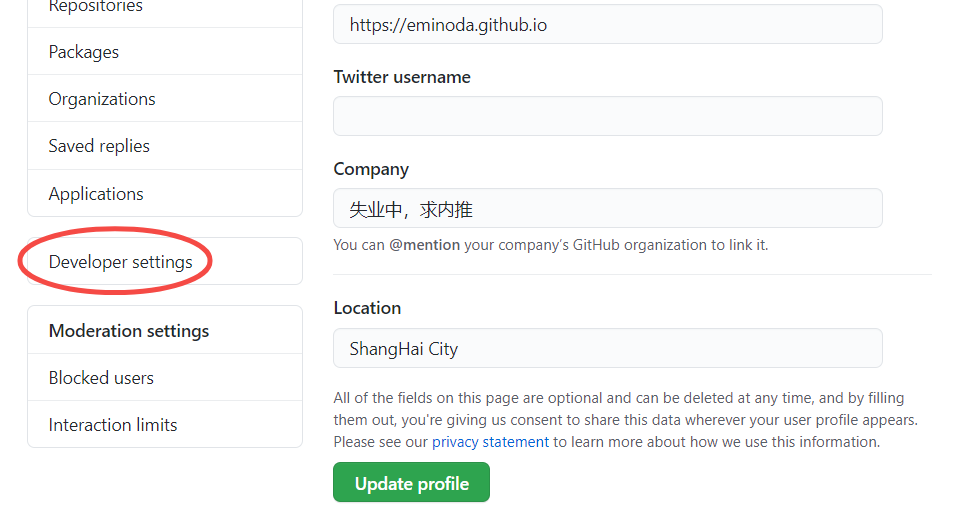Click the optional fields consent paragraph

point(625,419)
